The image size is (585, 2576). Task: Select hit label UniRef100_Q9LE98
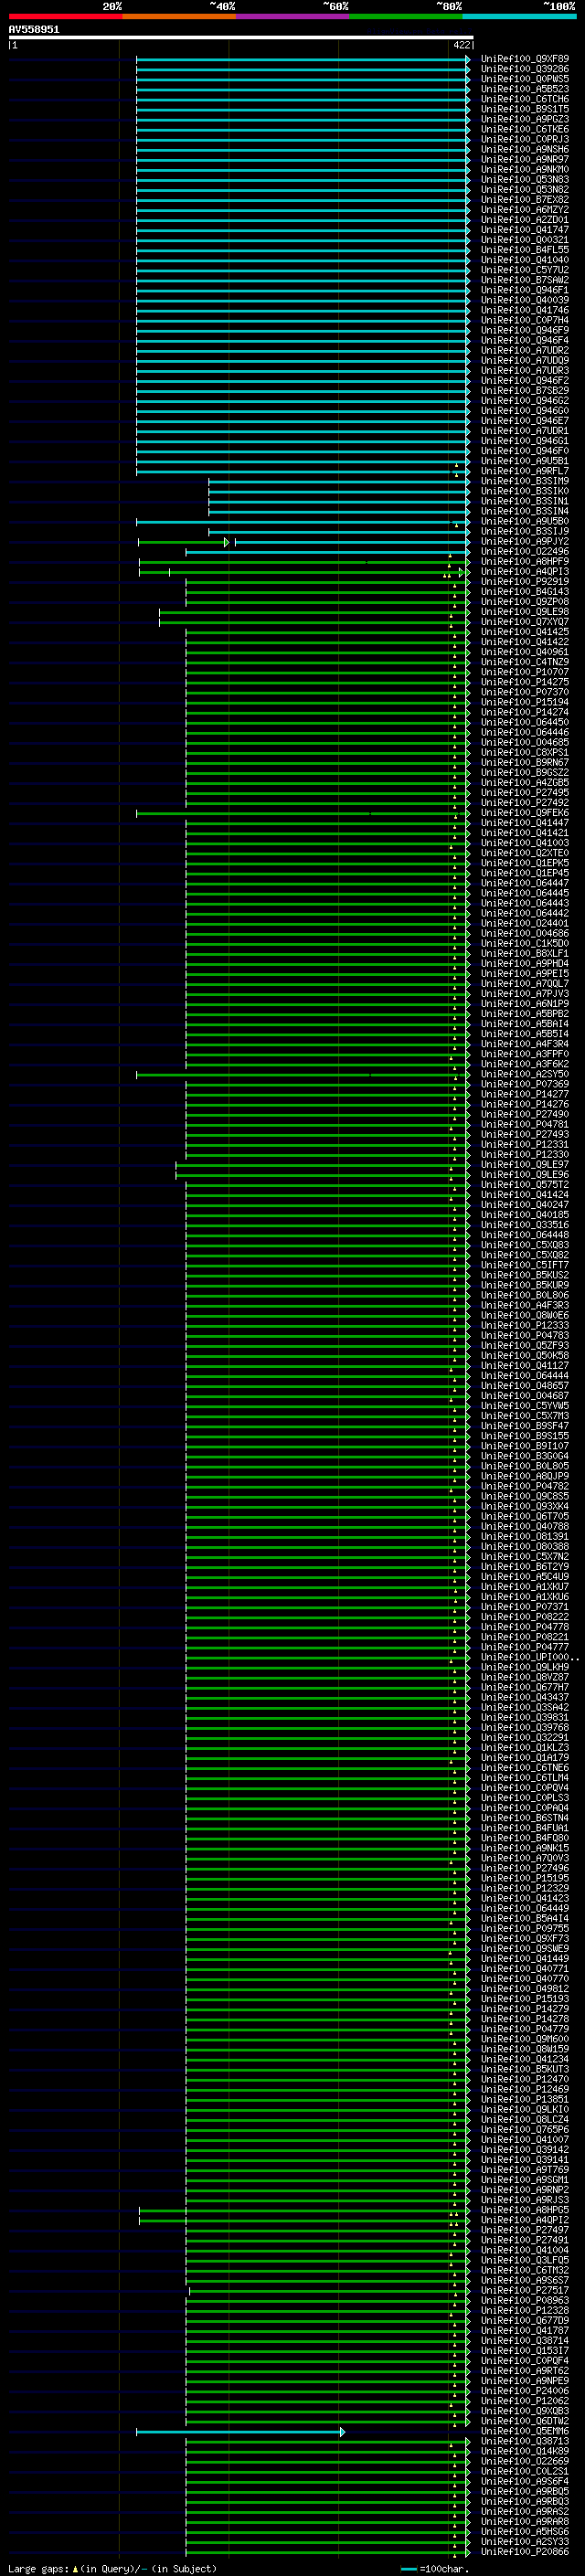click(x=525, y=612)
